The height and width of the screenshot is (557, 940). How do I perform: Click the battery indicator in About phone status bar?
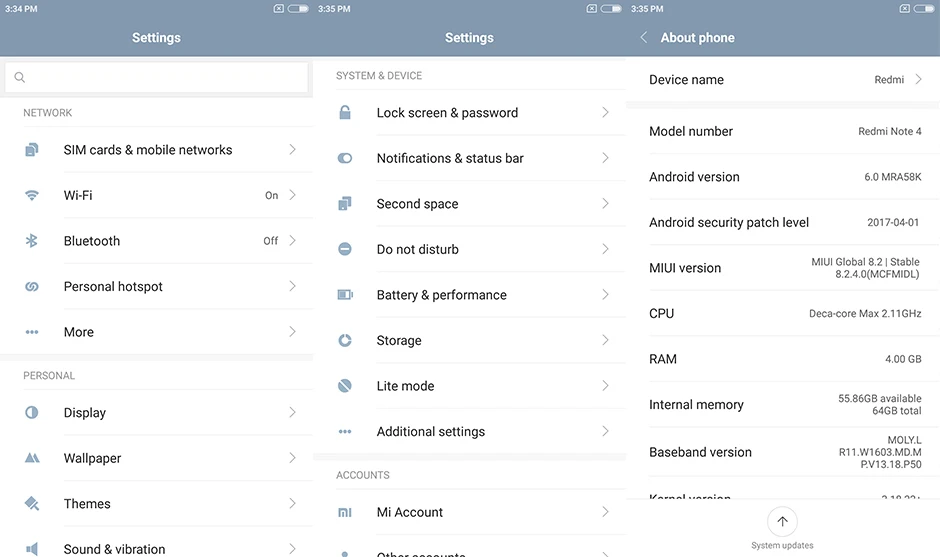tap(923, 8)
